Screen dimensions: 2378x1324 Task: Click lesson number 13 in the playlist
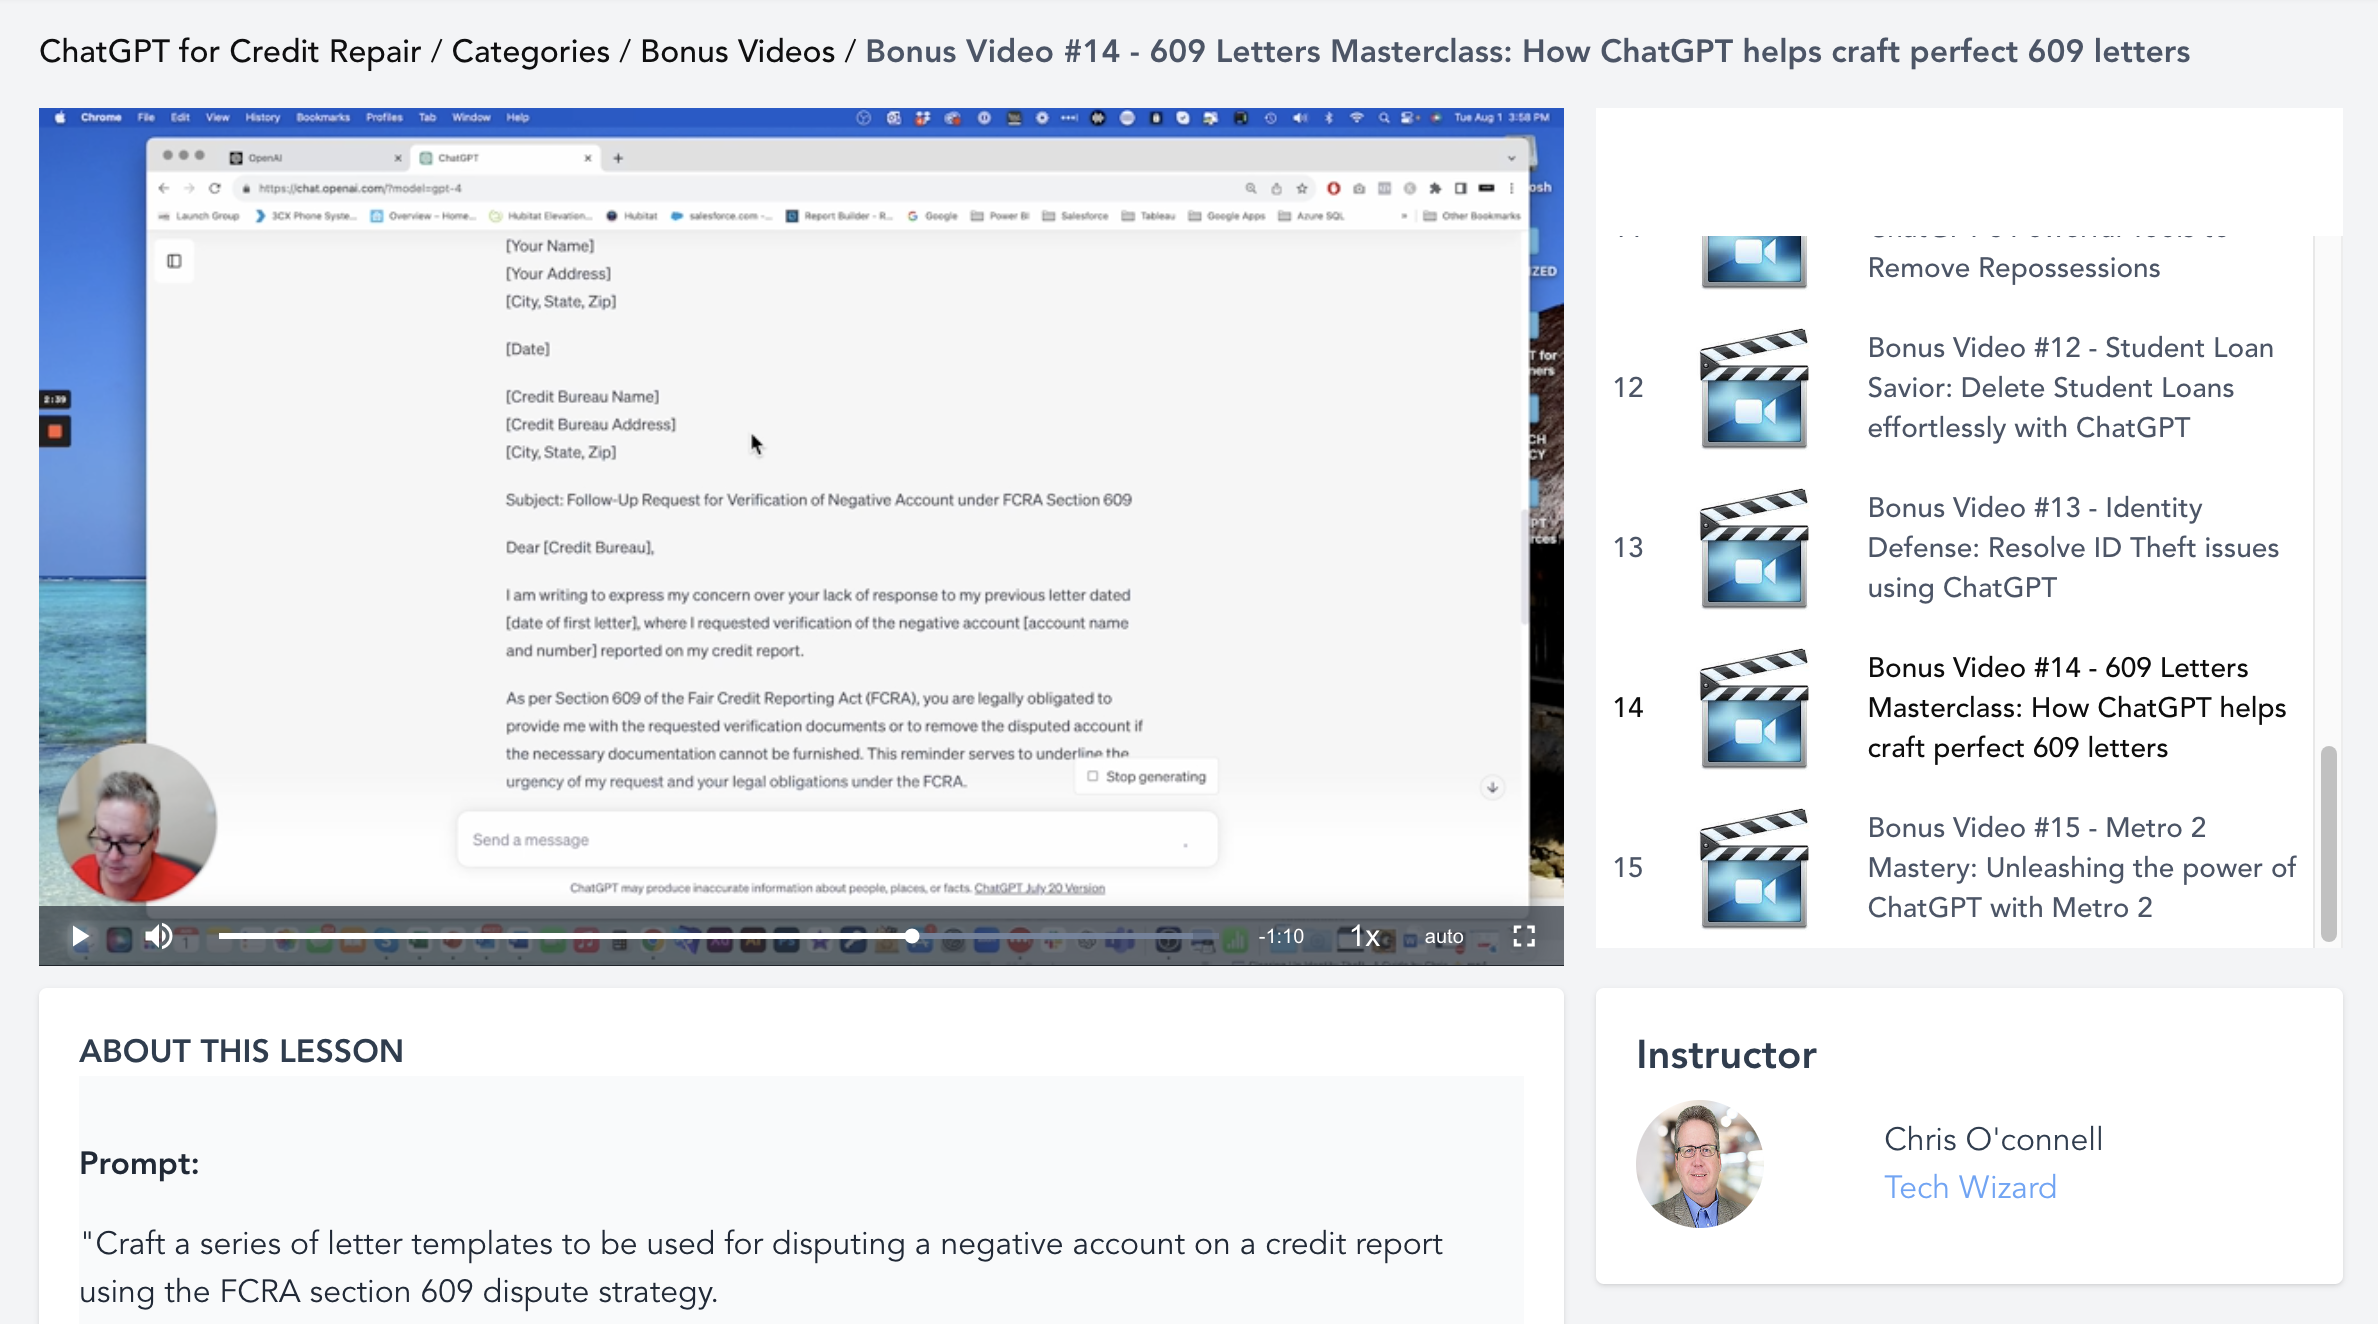tap(1628, 548)
